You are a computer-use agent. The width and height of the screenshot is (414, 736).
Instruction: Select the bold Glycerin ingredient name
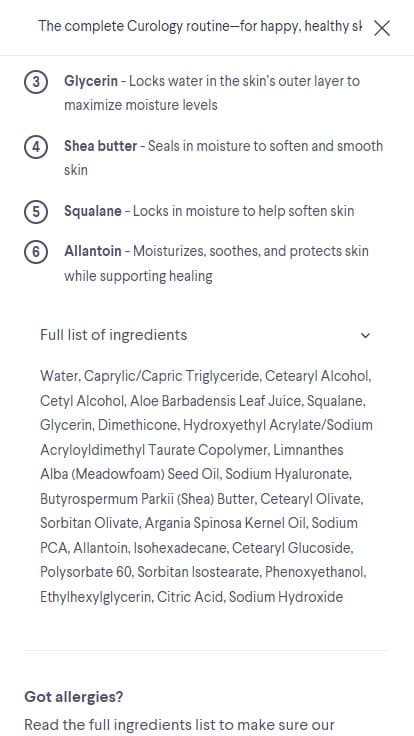pos(91,81)
